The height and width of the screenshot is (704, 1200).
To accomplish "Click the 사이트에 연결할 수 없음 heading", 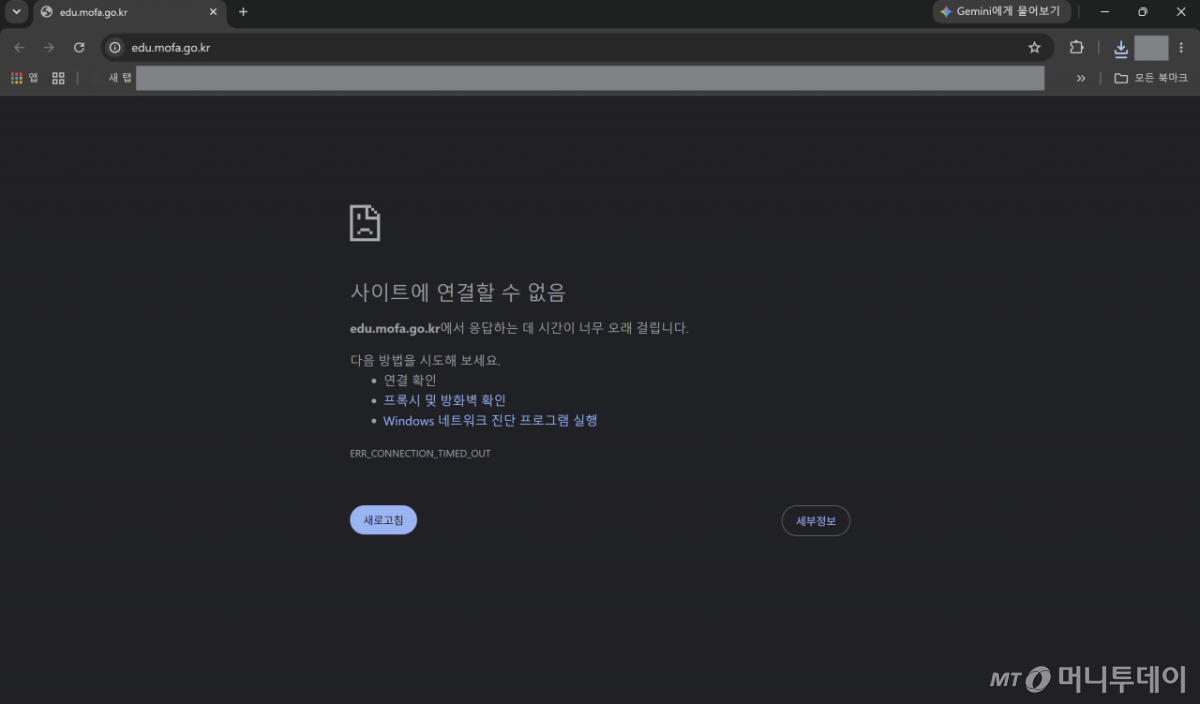I will pos(458,292).
